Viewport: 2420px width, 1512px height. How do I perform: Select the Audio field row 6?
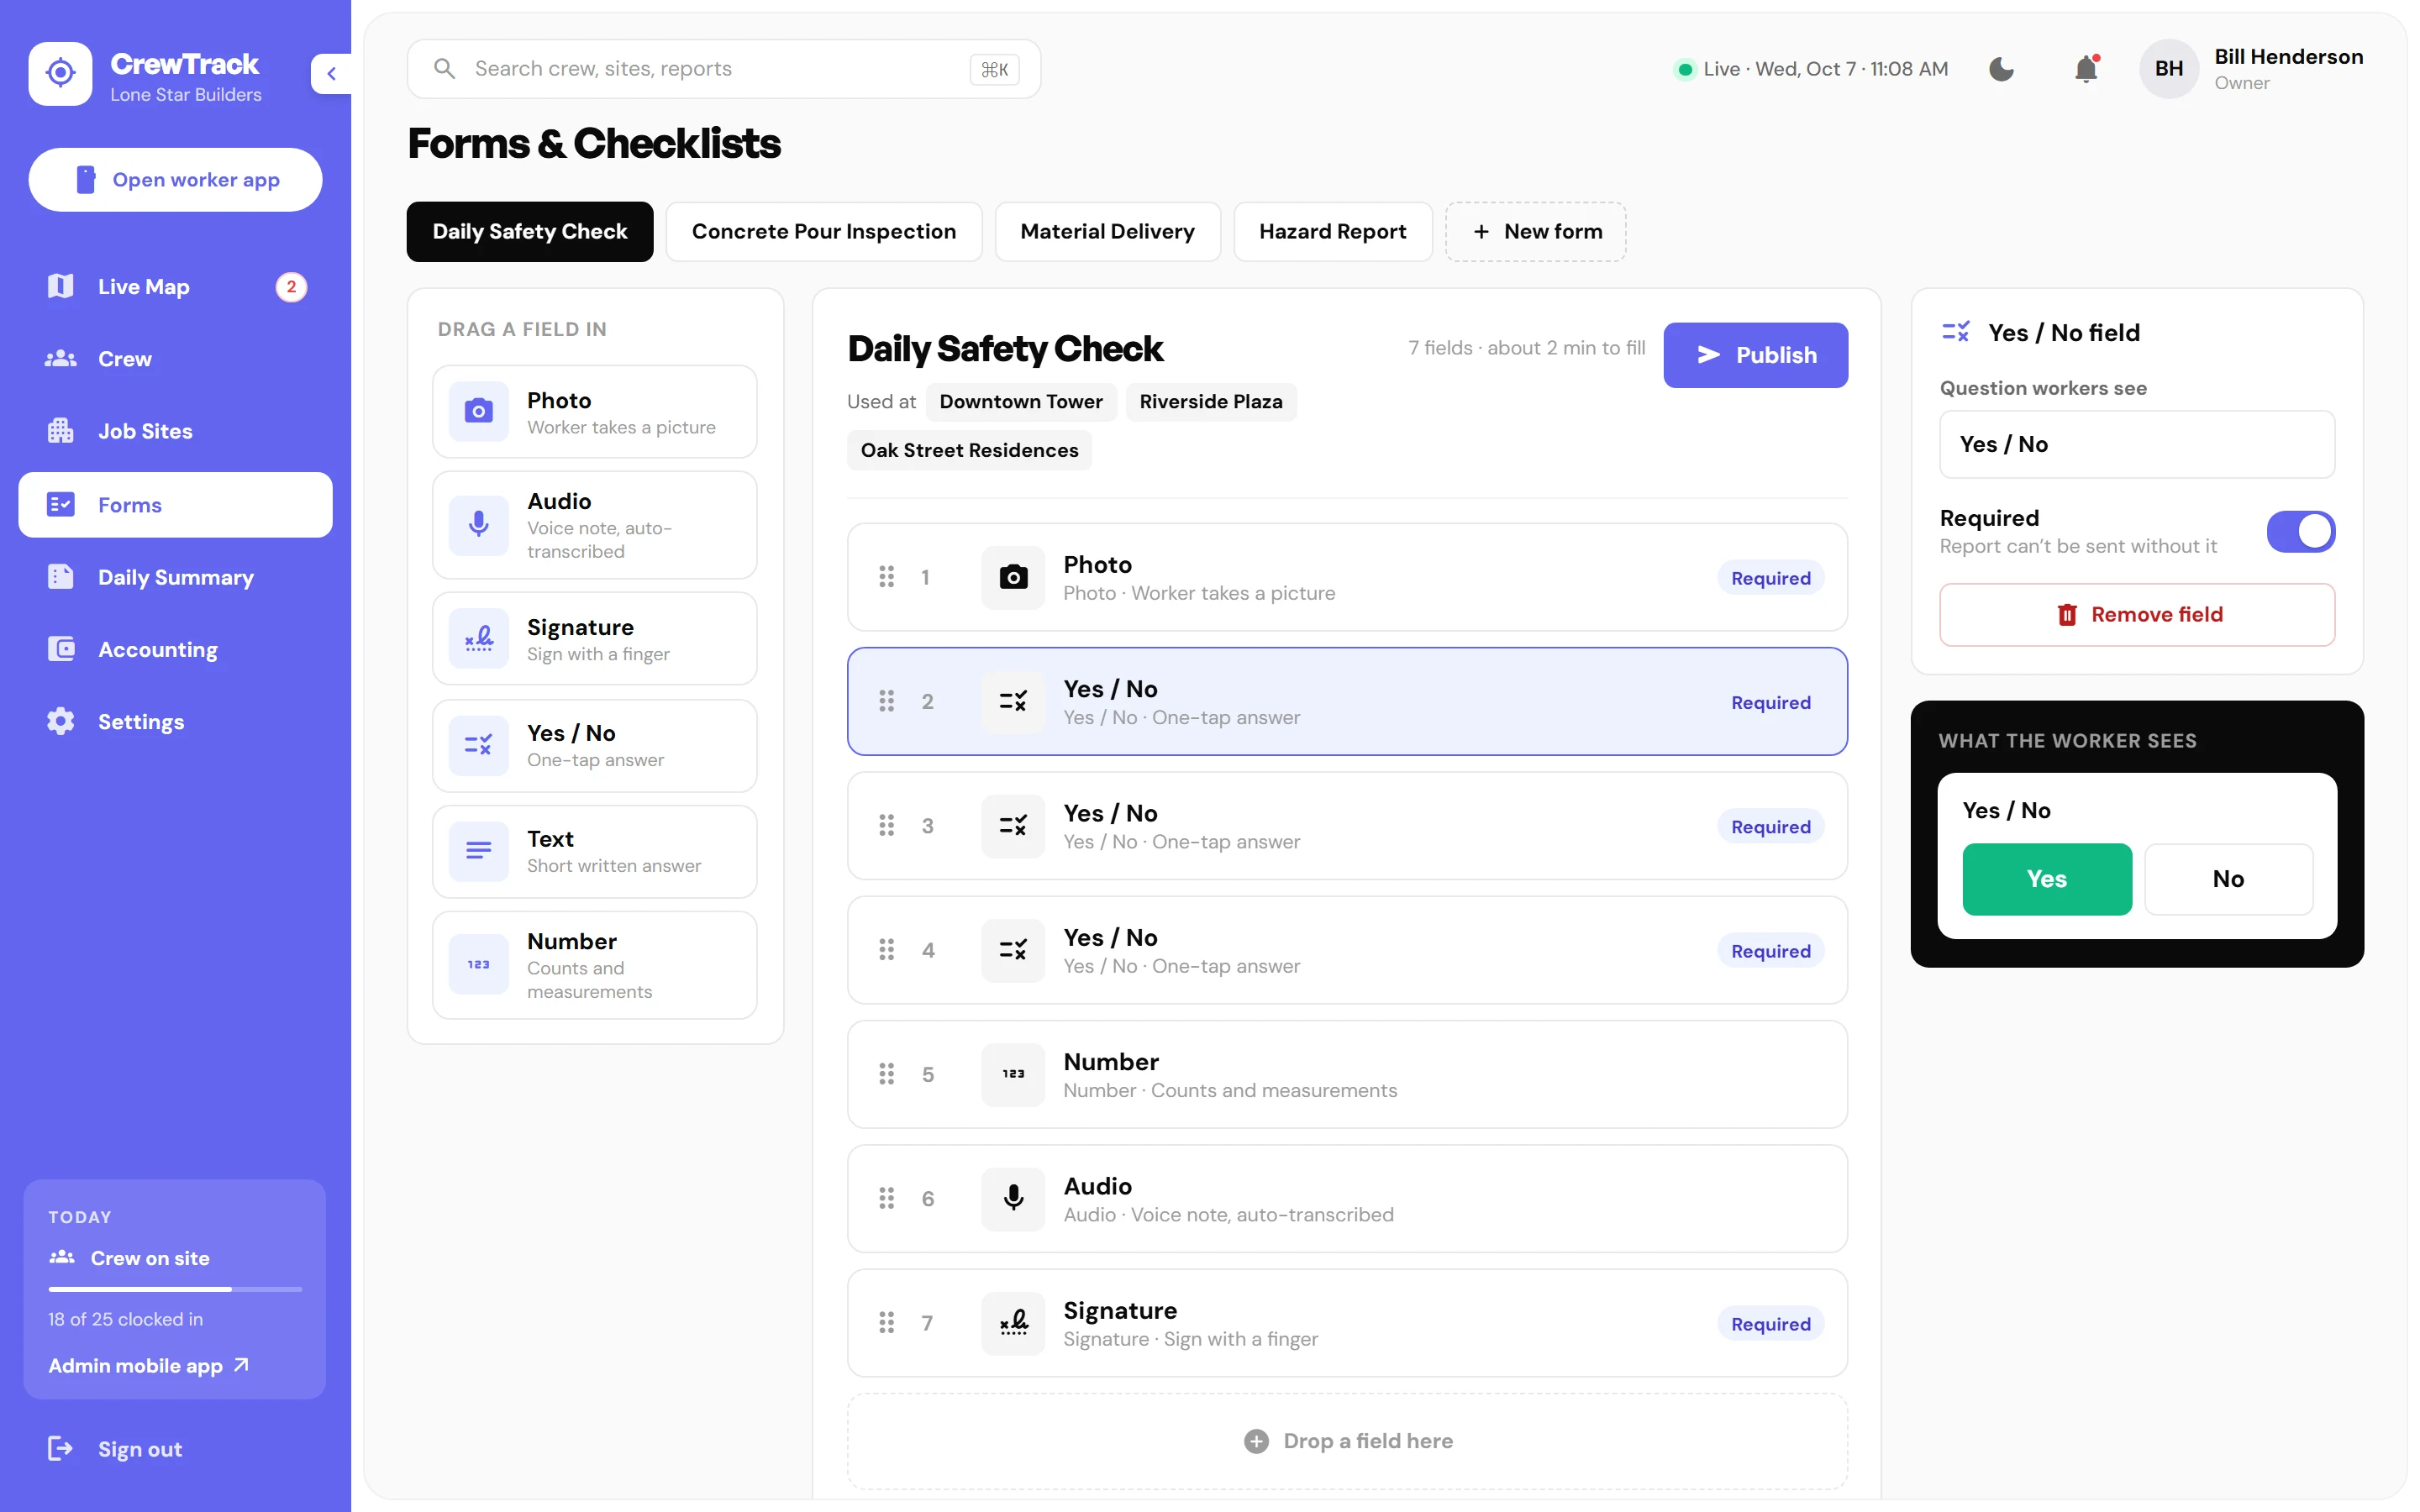tap(1347, 1198)
